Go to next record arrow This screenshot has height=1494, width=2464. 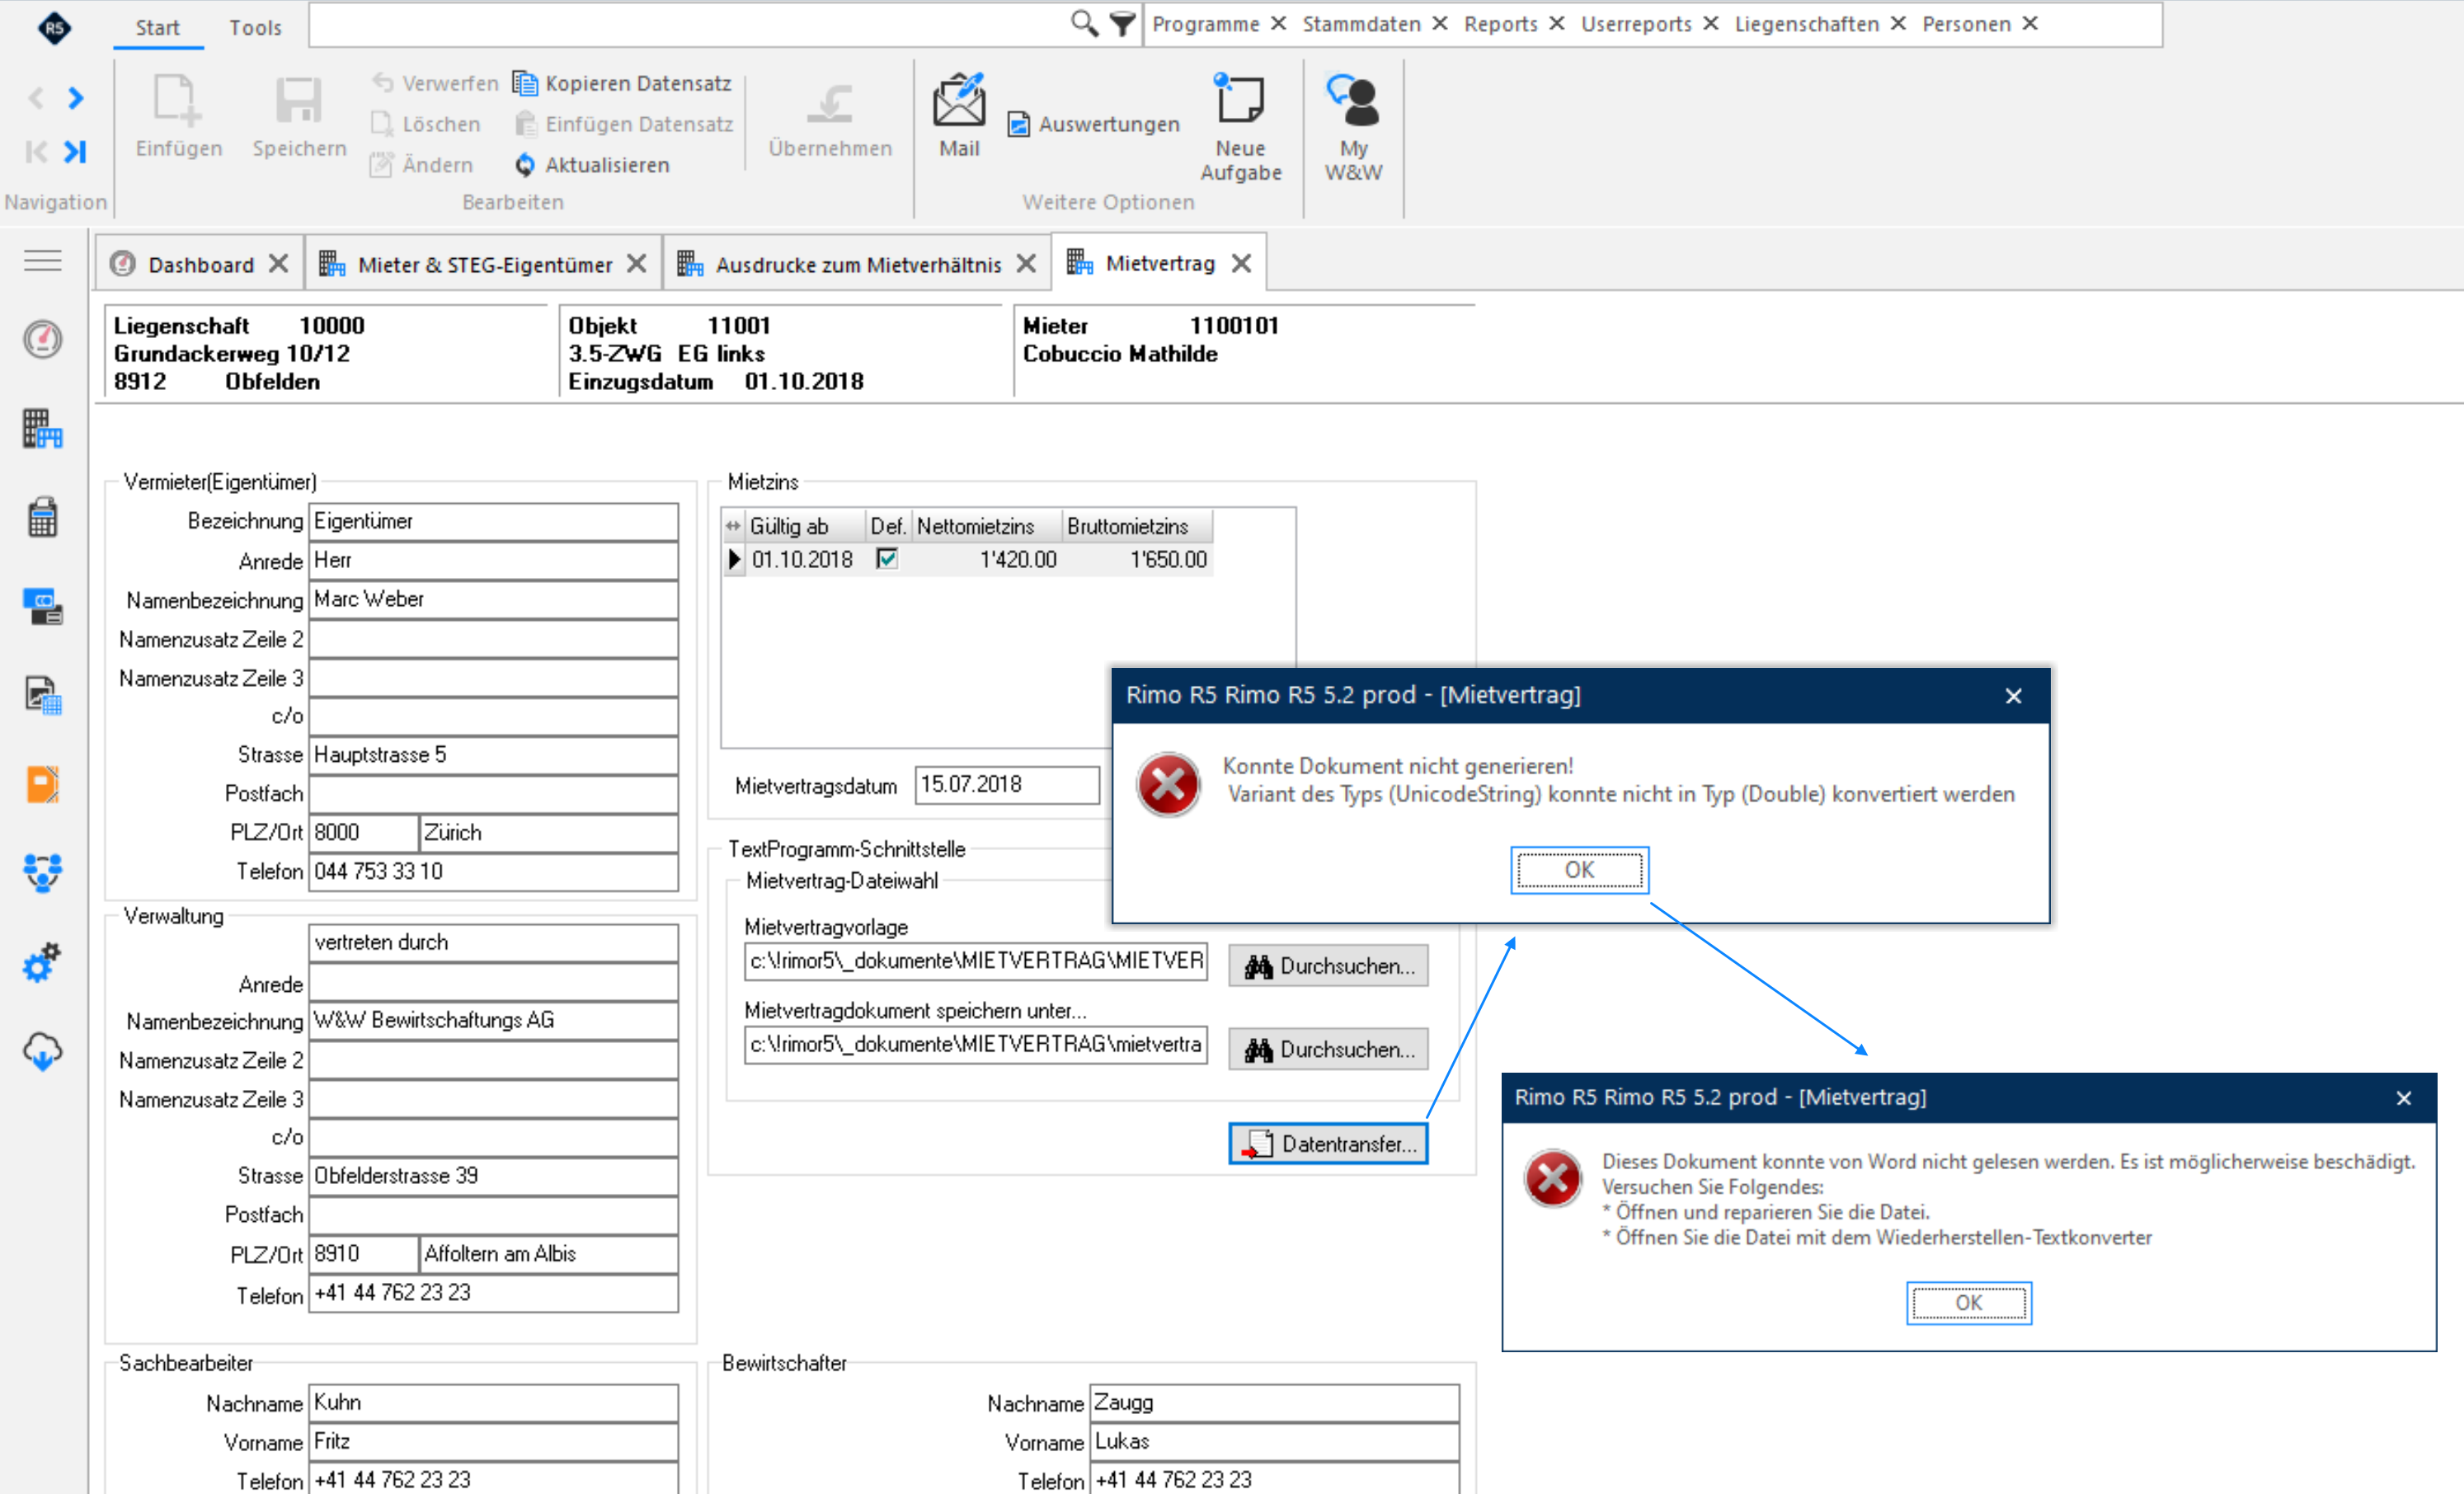[x=76, y=97]
